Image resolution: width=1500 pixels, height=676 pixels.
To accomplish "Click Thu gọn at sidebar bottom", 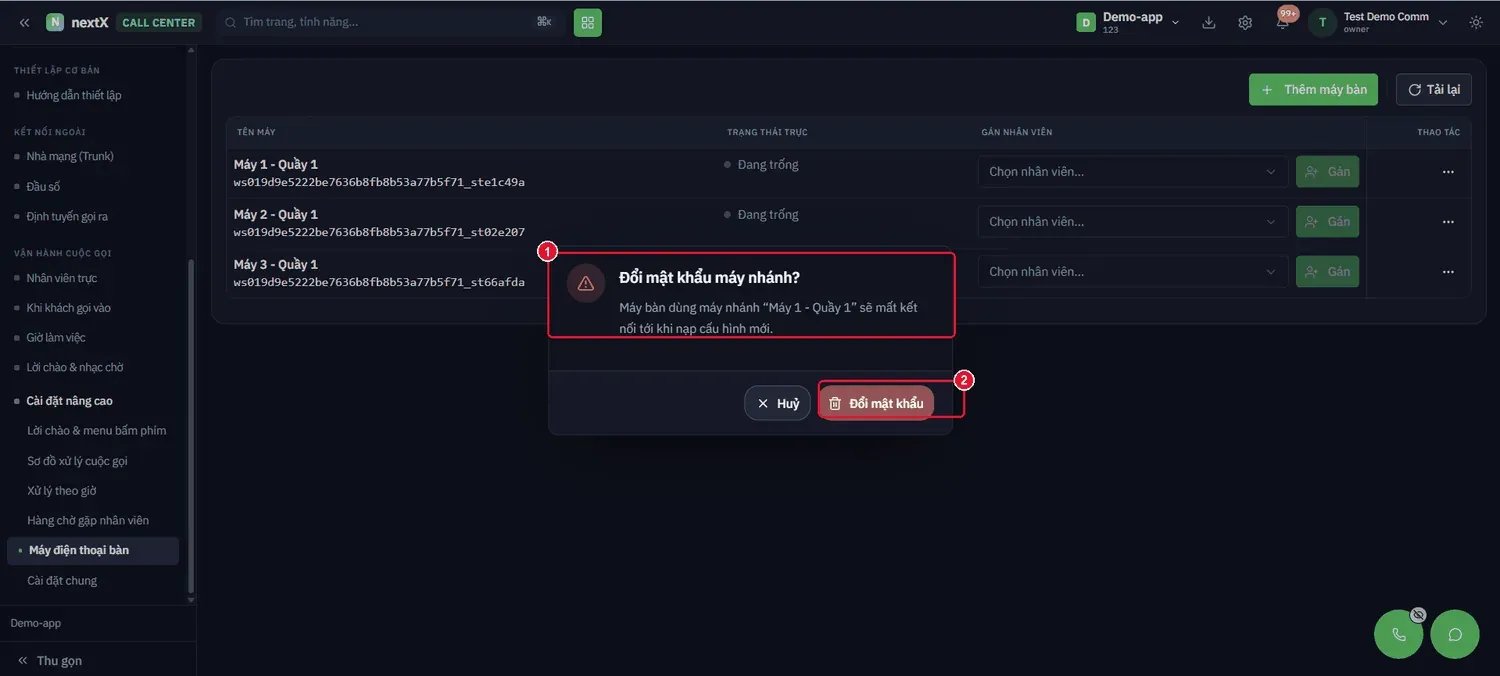I will pos(50,660).
